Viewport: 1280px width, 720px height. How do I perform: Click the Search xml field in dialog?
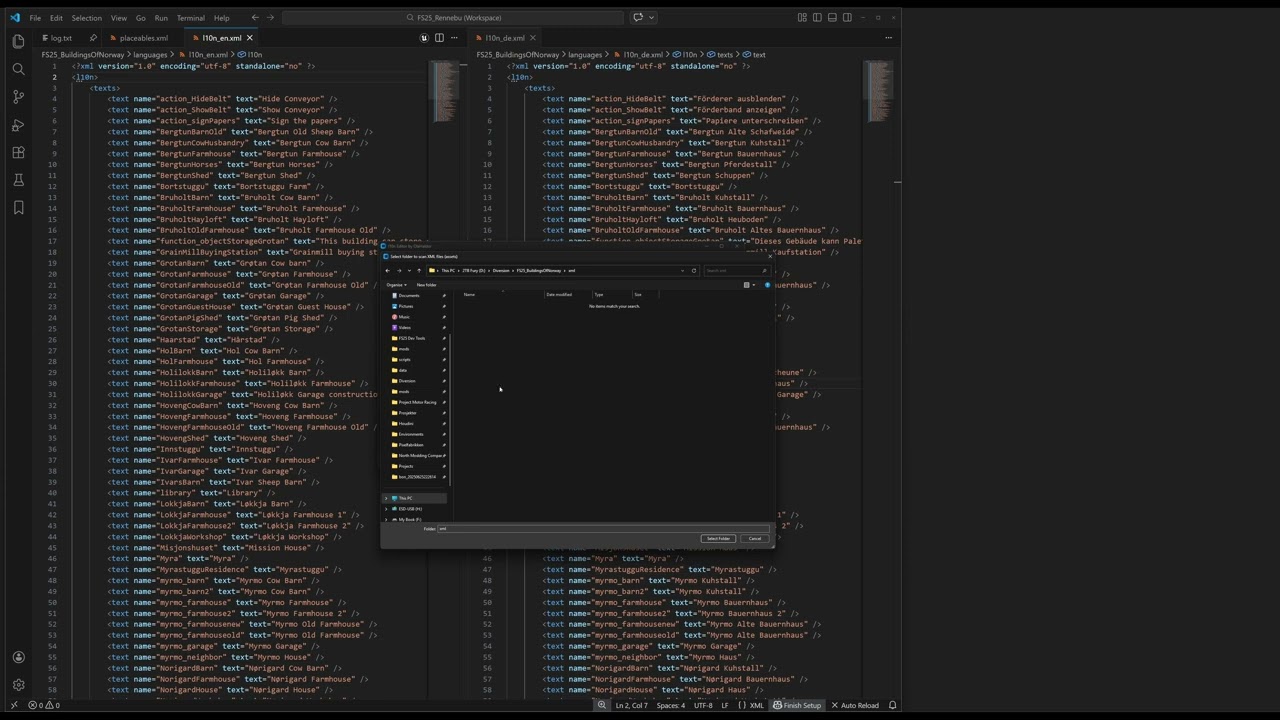(736, 270)
